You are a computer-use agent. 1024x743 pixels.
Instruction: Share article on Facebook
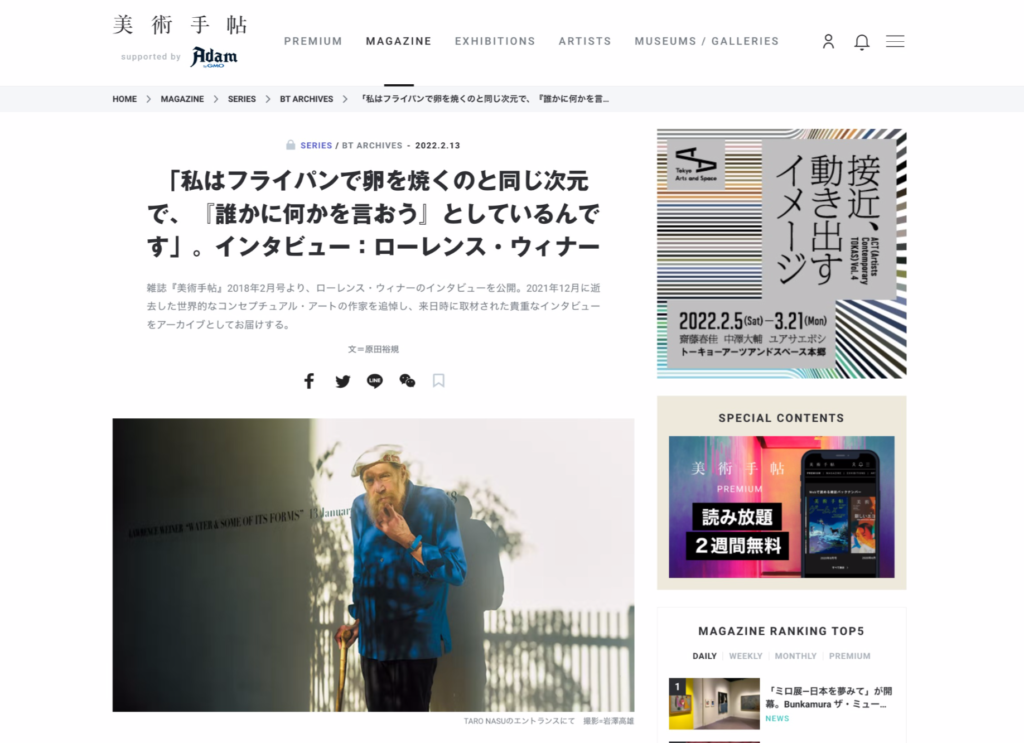click(309, 381)
